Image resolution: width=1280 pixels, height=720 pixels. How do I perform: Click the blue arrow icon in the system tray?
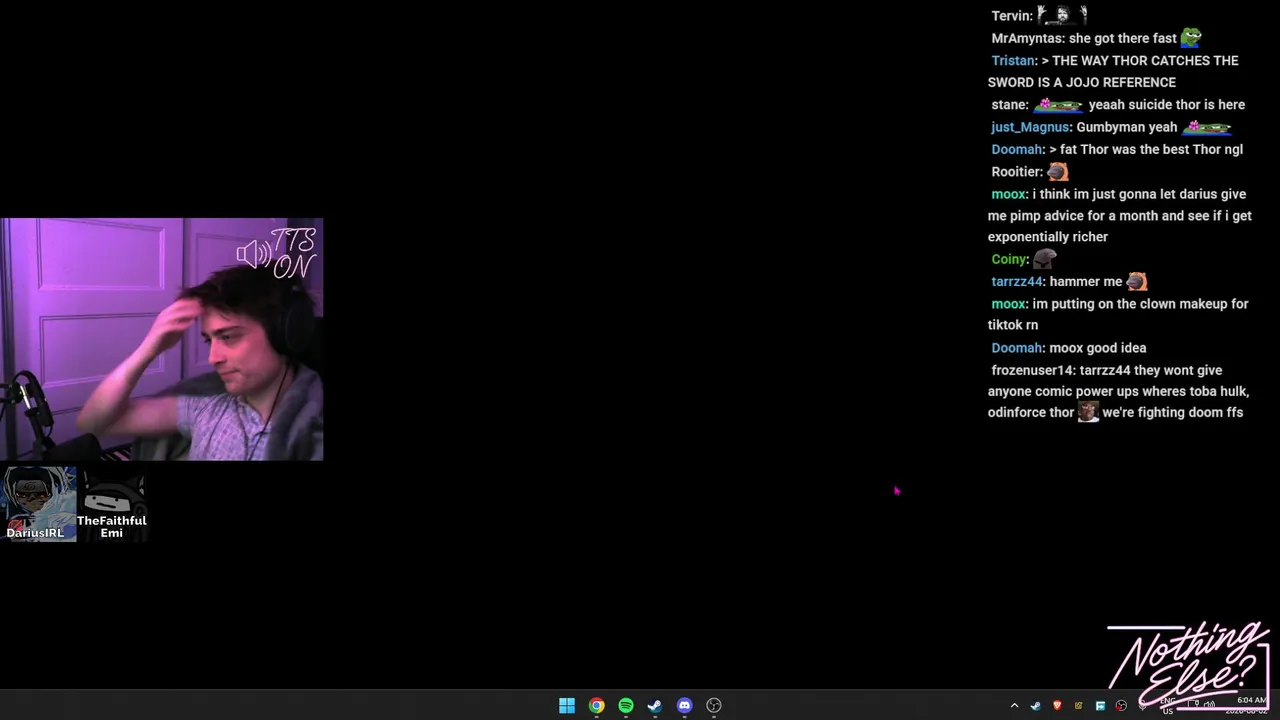coord(1100,705)
